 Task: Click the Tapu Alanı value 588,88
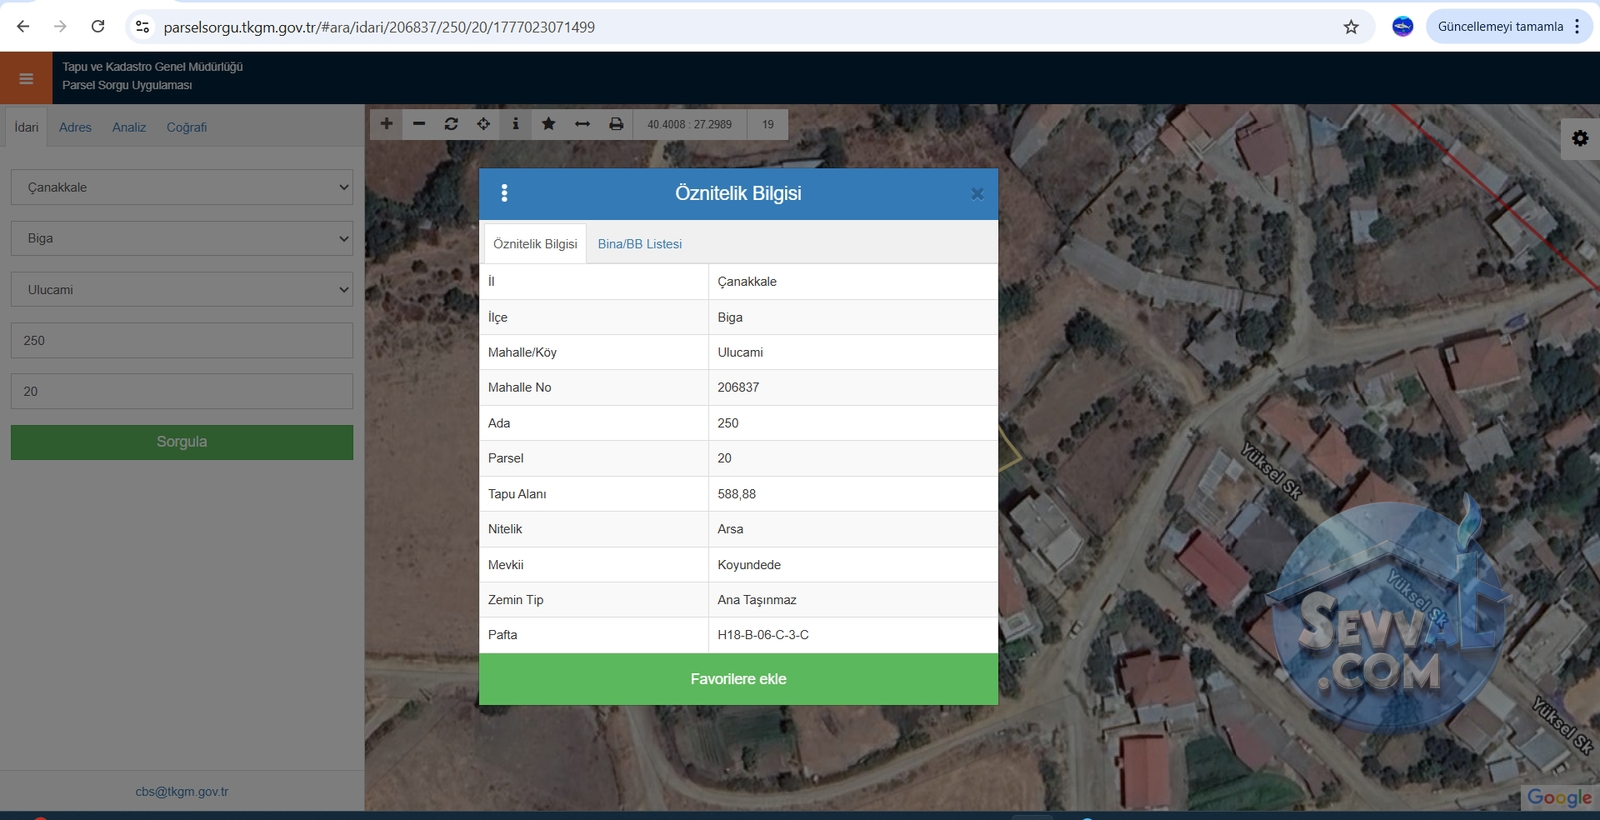click(x=737, y=494)
